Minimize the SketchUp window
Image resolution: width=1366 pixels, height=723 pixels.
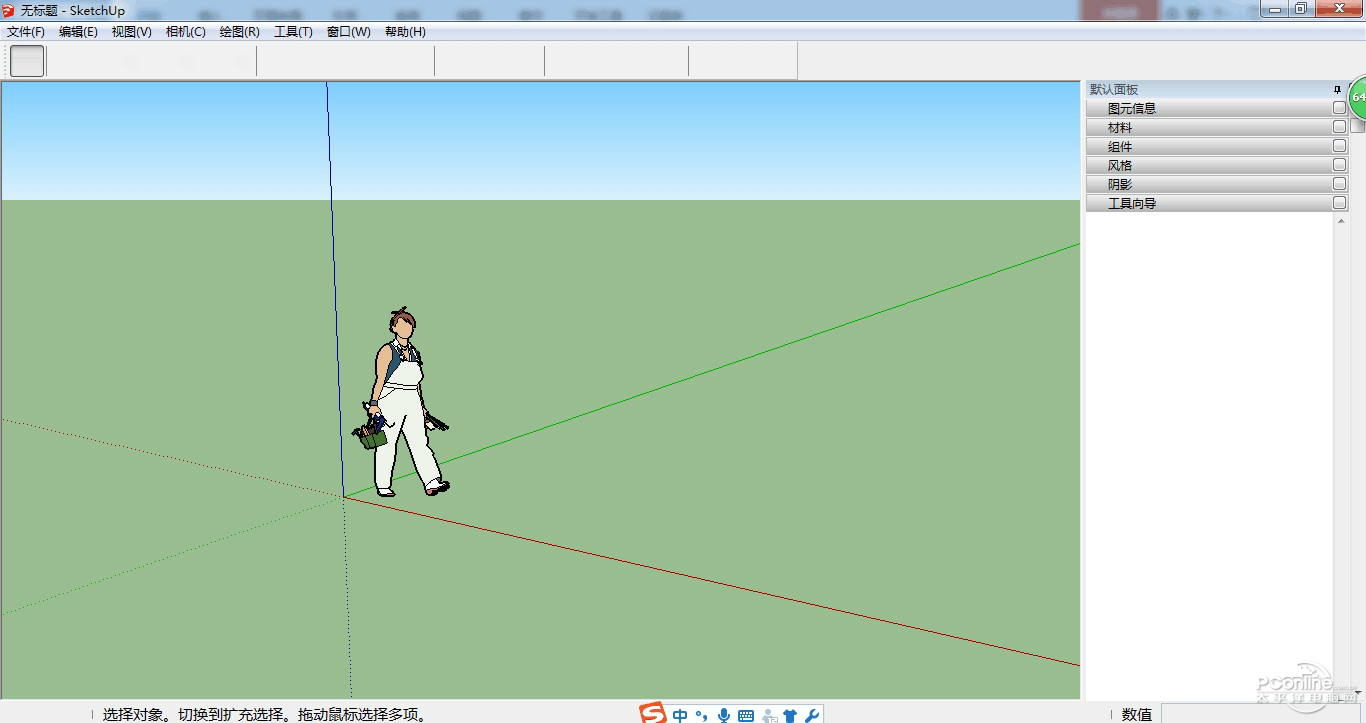click(1273, 9)
